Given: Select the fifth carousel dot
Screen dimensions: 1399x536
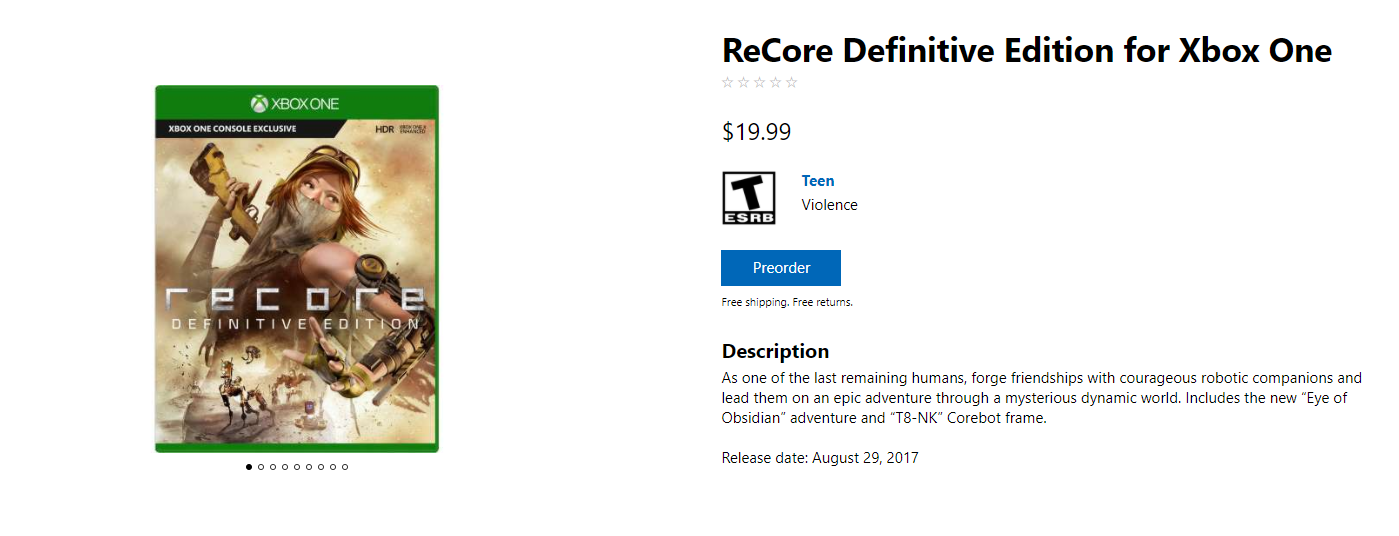Looking at the screenshot, I should click(x=297, y=467).
